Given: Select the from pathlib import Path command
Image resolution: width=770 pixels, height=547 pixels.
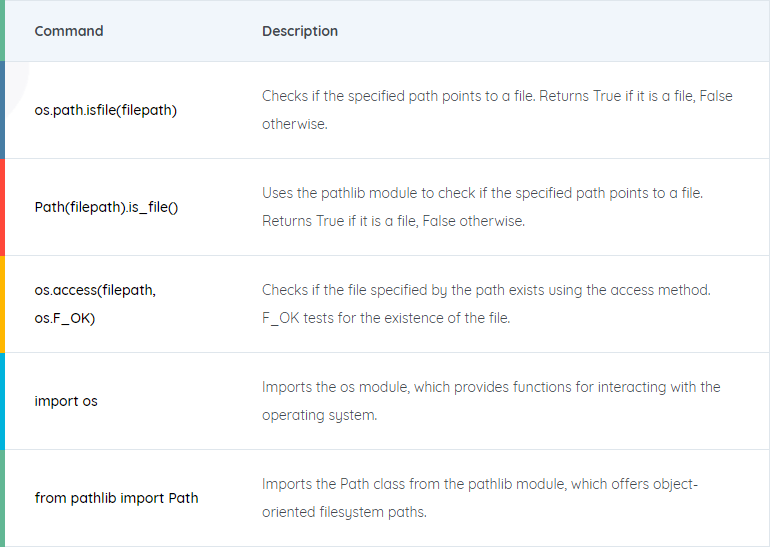Looking at the screenshot, I should click(x=116, y=498).
